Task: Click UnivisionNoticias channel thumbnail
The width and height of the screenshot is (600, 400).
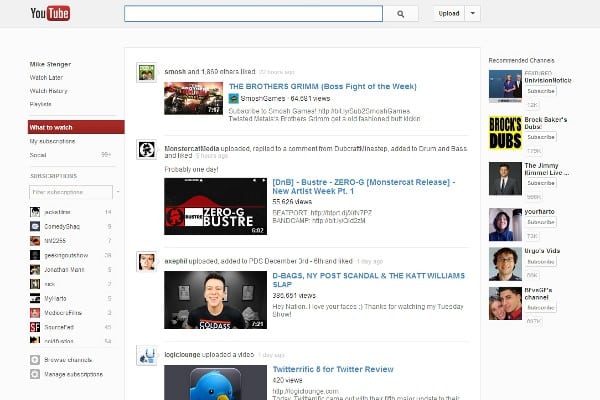Action: click(505, 87)
